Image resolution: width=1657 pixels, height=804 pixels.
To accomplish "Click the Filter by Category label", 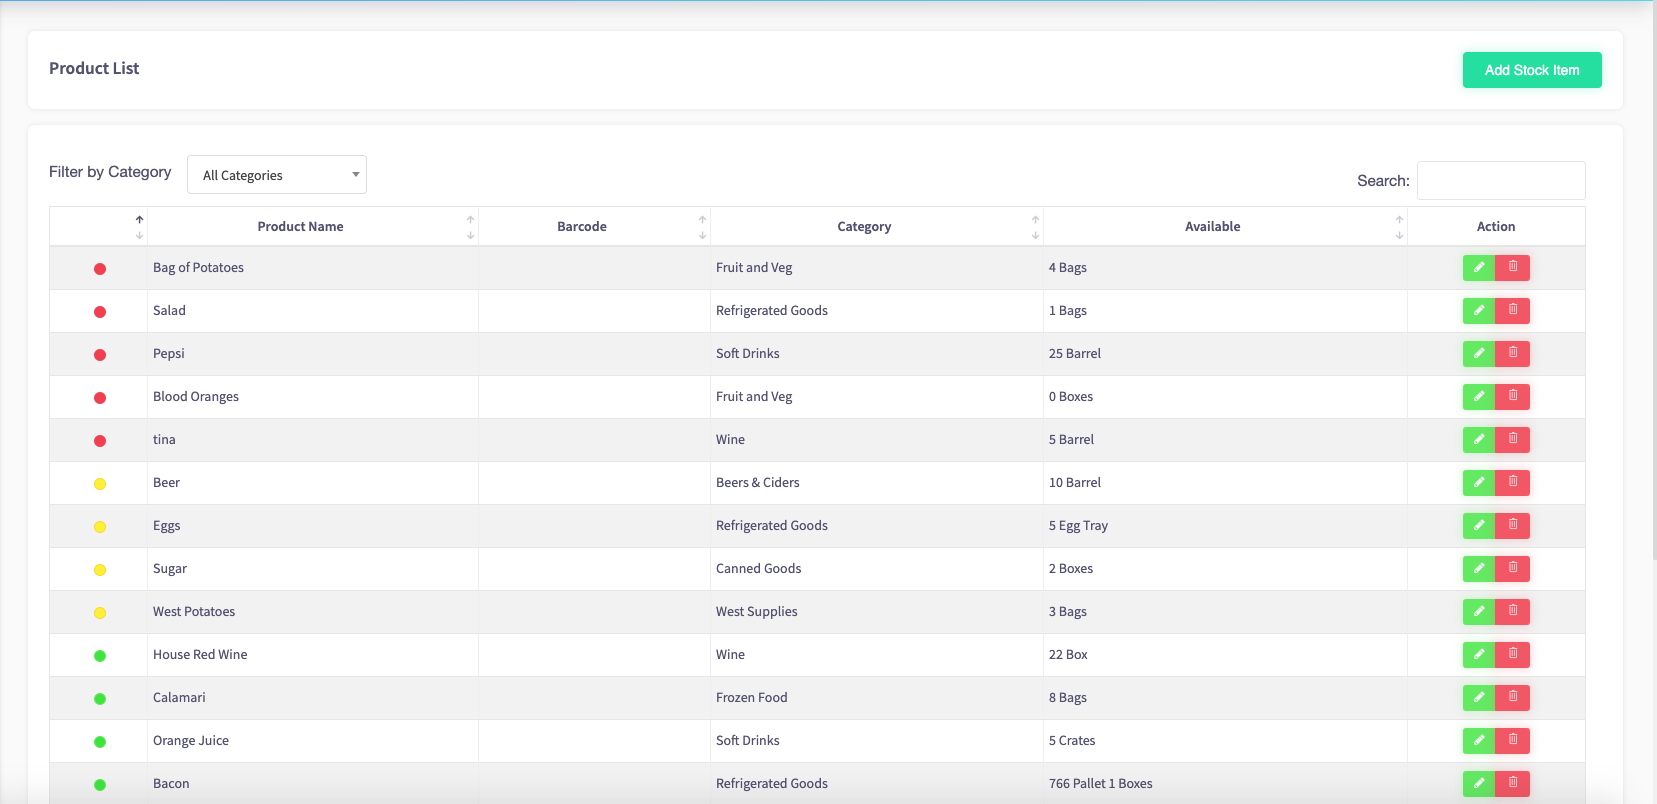I will pos(110,172).
